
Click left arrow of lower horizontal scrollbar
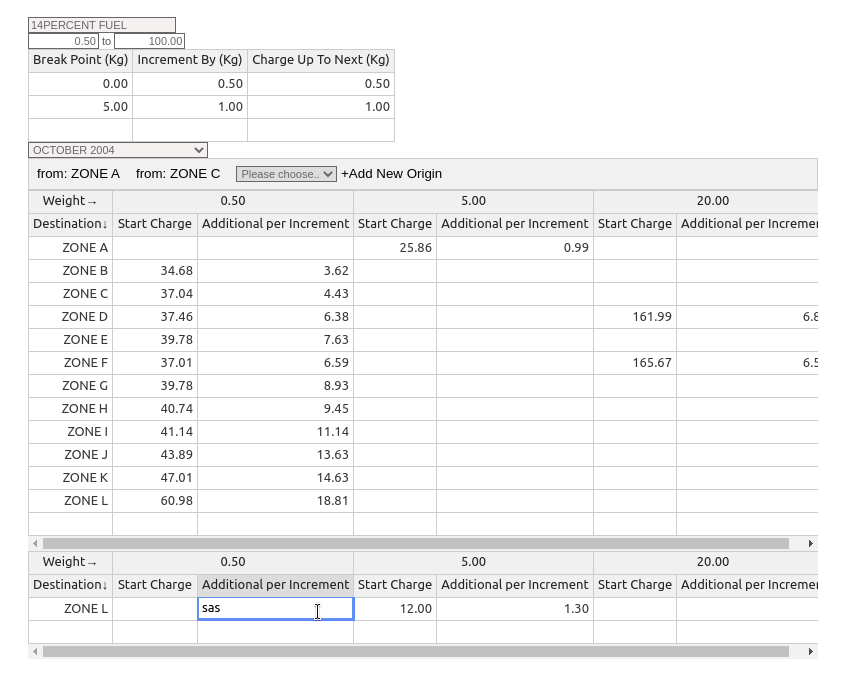(x=35, y=651)
